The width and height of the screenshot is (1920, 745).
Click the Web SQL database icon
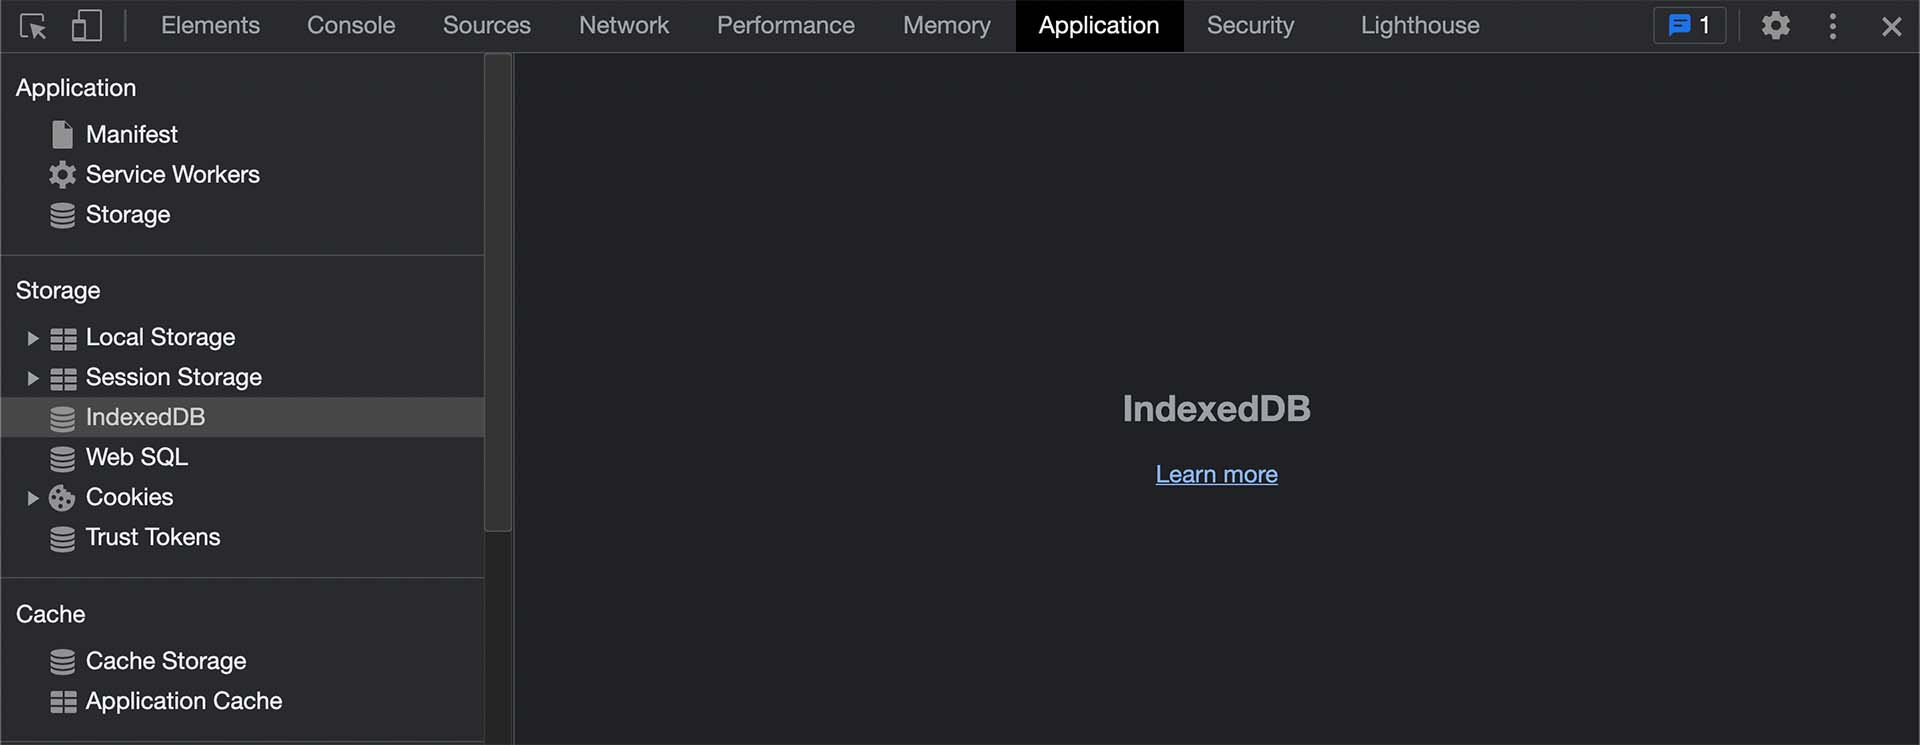(x=62, y=458)
